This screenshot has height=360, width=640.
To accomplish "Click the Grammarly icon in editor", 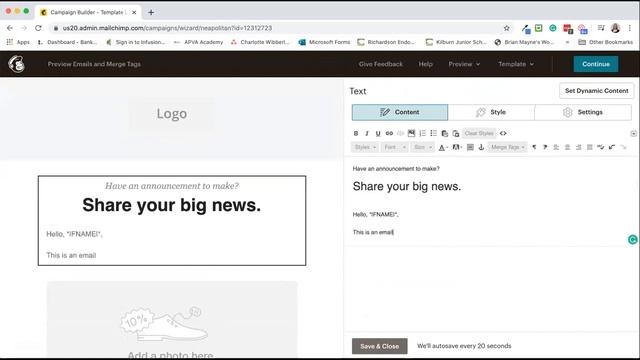I will coord(633,240).
